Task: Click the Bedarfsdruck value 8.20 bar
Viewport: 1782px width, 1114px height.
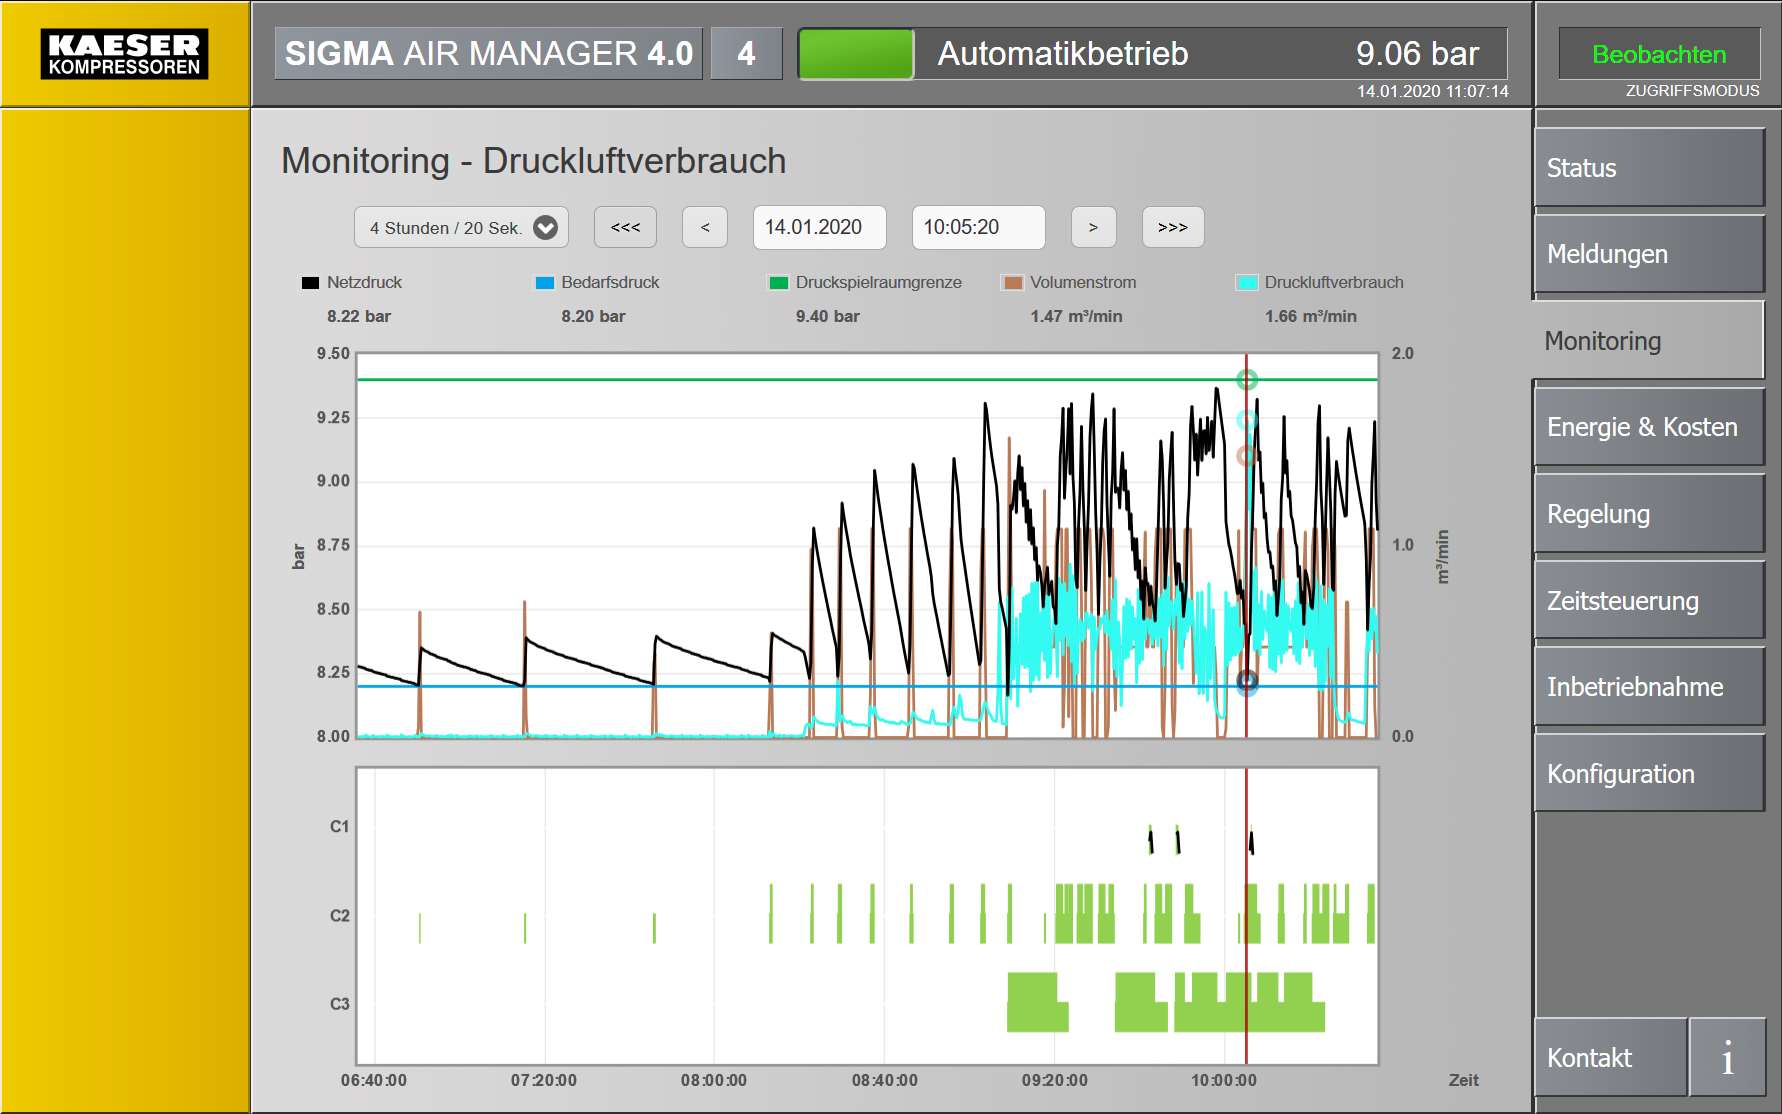Action: pyautogui.click(x=593, y=316)
